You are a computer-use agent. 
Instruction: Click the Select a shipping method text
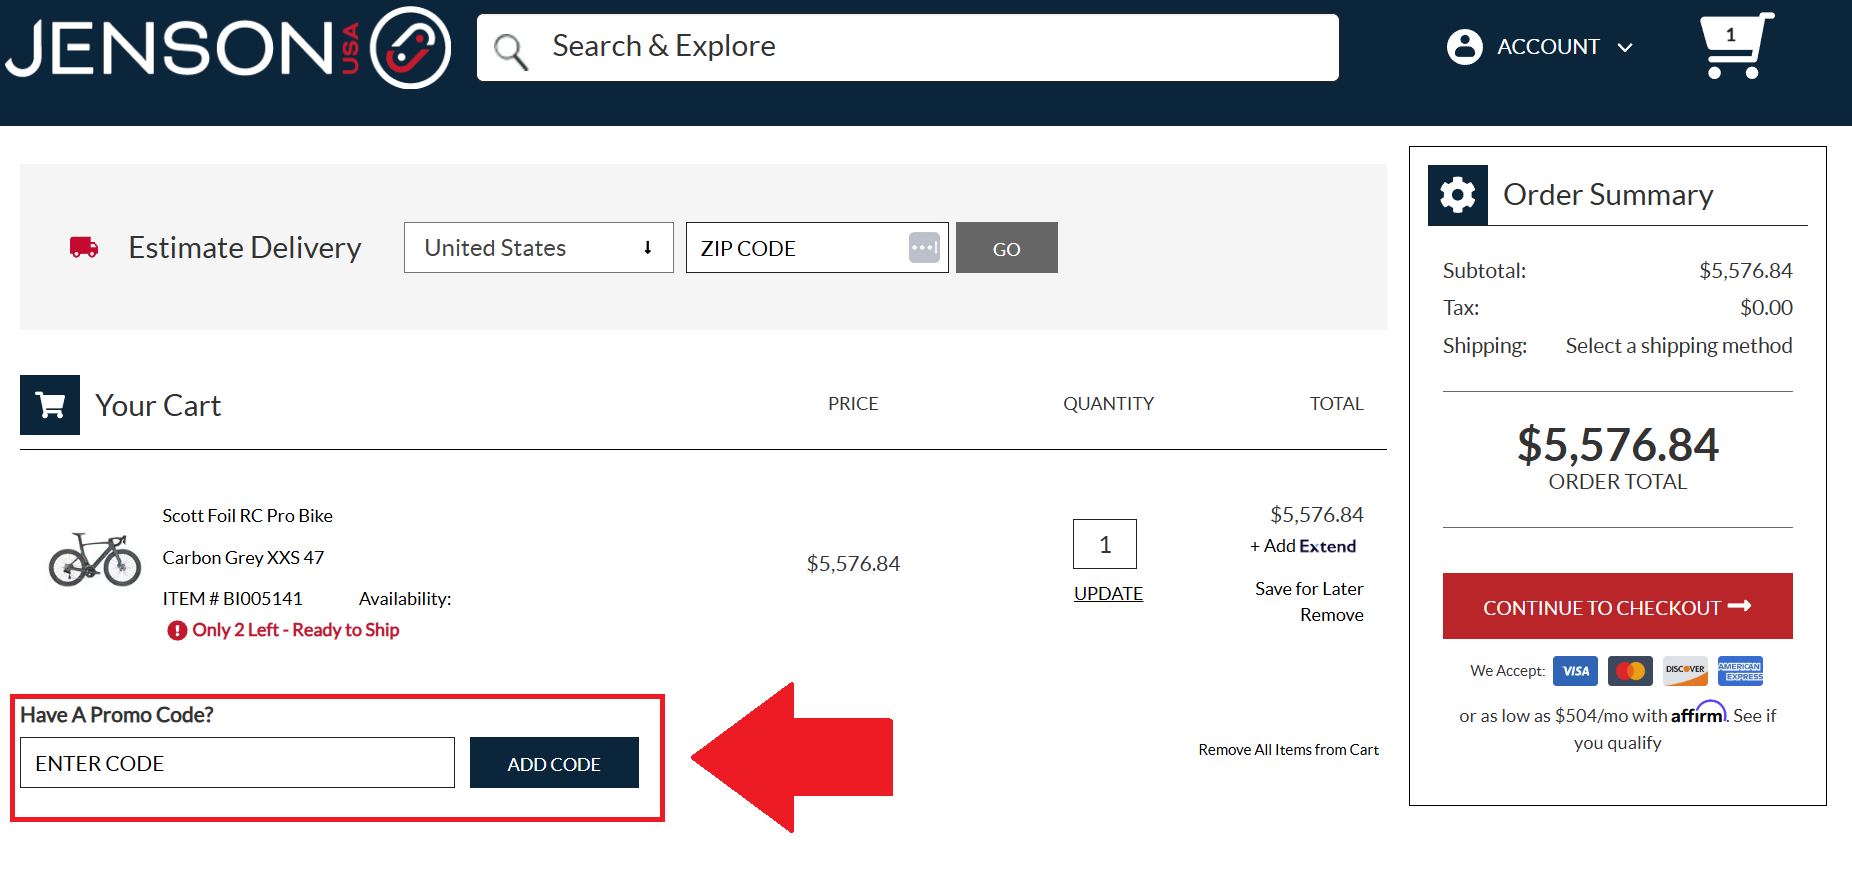1679,346
